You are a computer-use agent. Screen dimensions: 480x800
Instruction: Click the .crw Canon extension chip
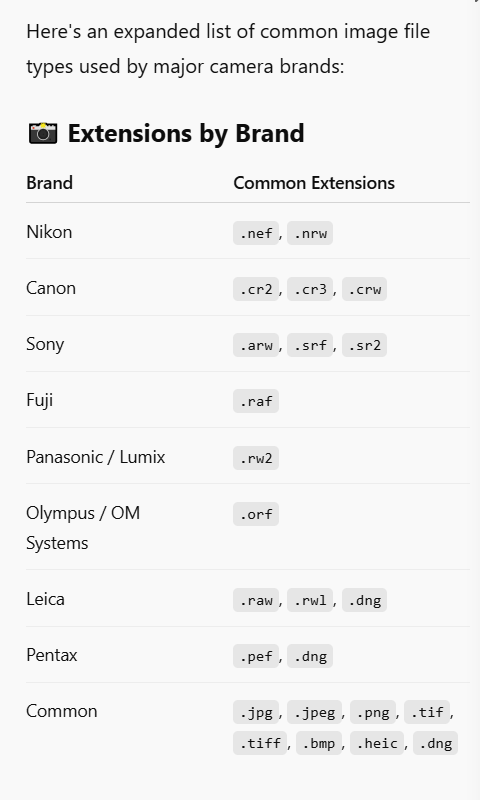coord(364,289)
